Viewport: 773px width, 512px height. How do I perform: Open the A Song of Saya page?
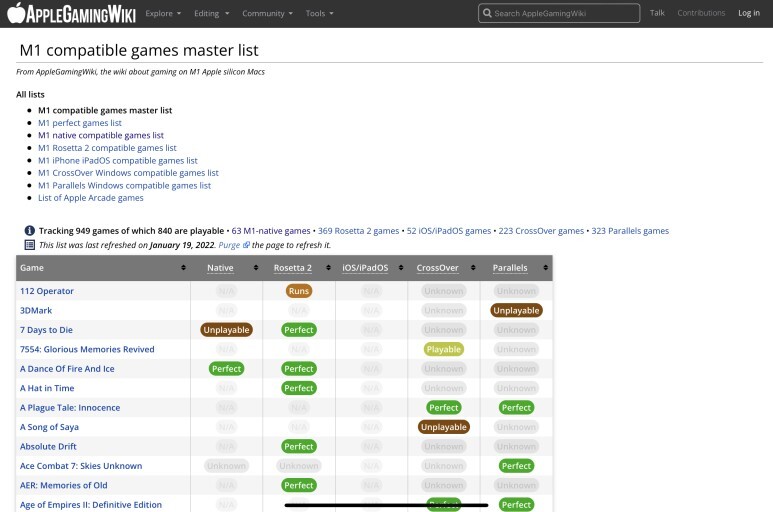click(49, 427)
